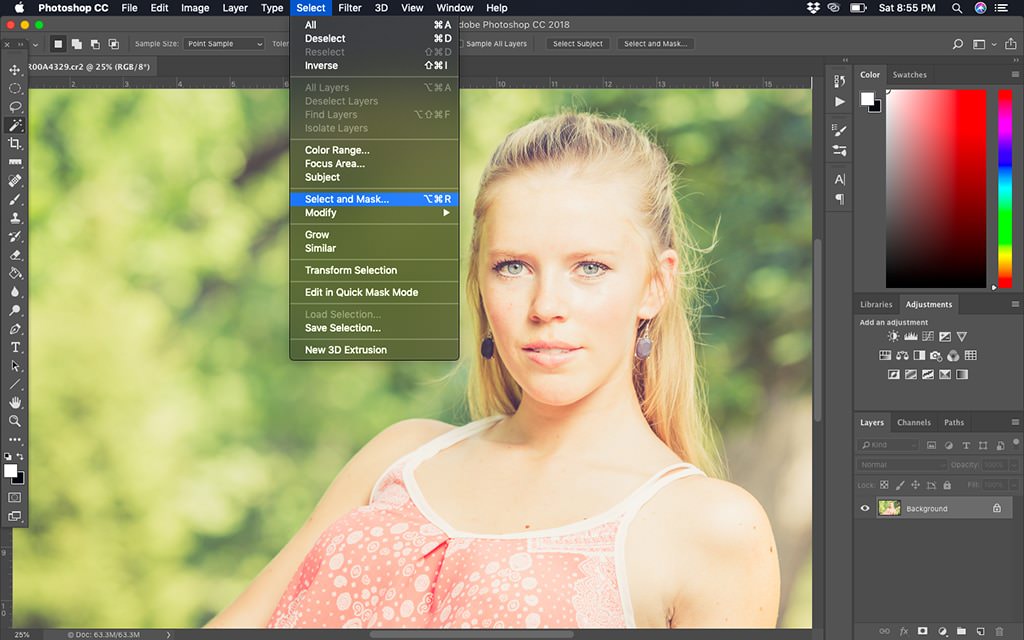The image size is (1024, 640).
Task: Select the History Brush tool
Action: point(15,236)
